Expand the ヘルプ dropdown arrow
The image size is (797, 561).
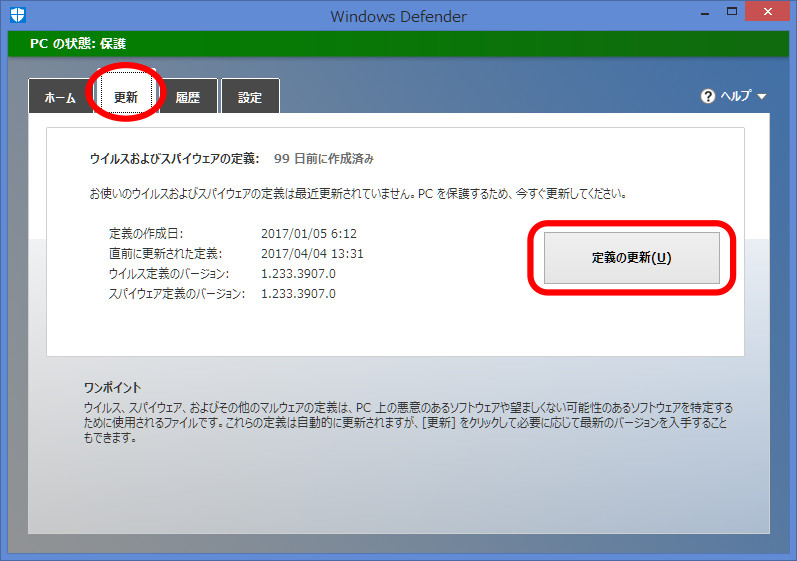(x=761, y=97)
